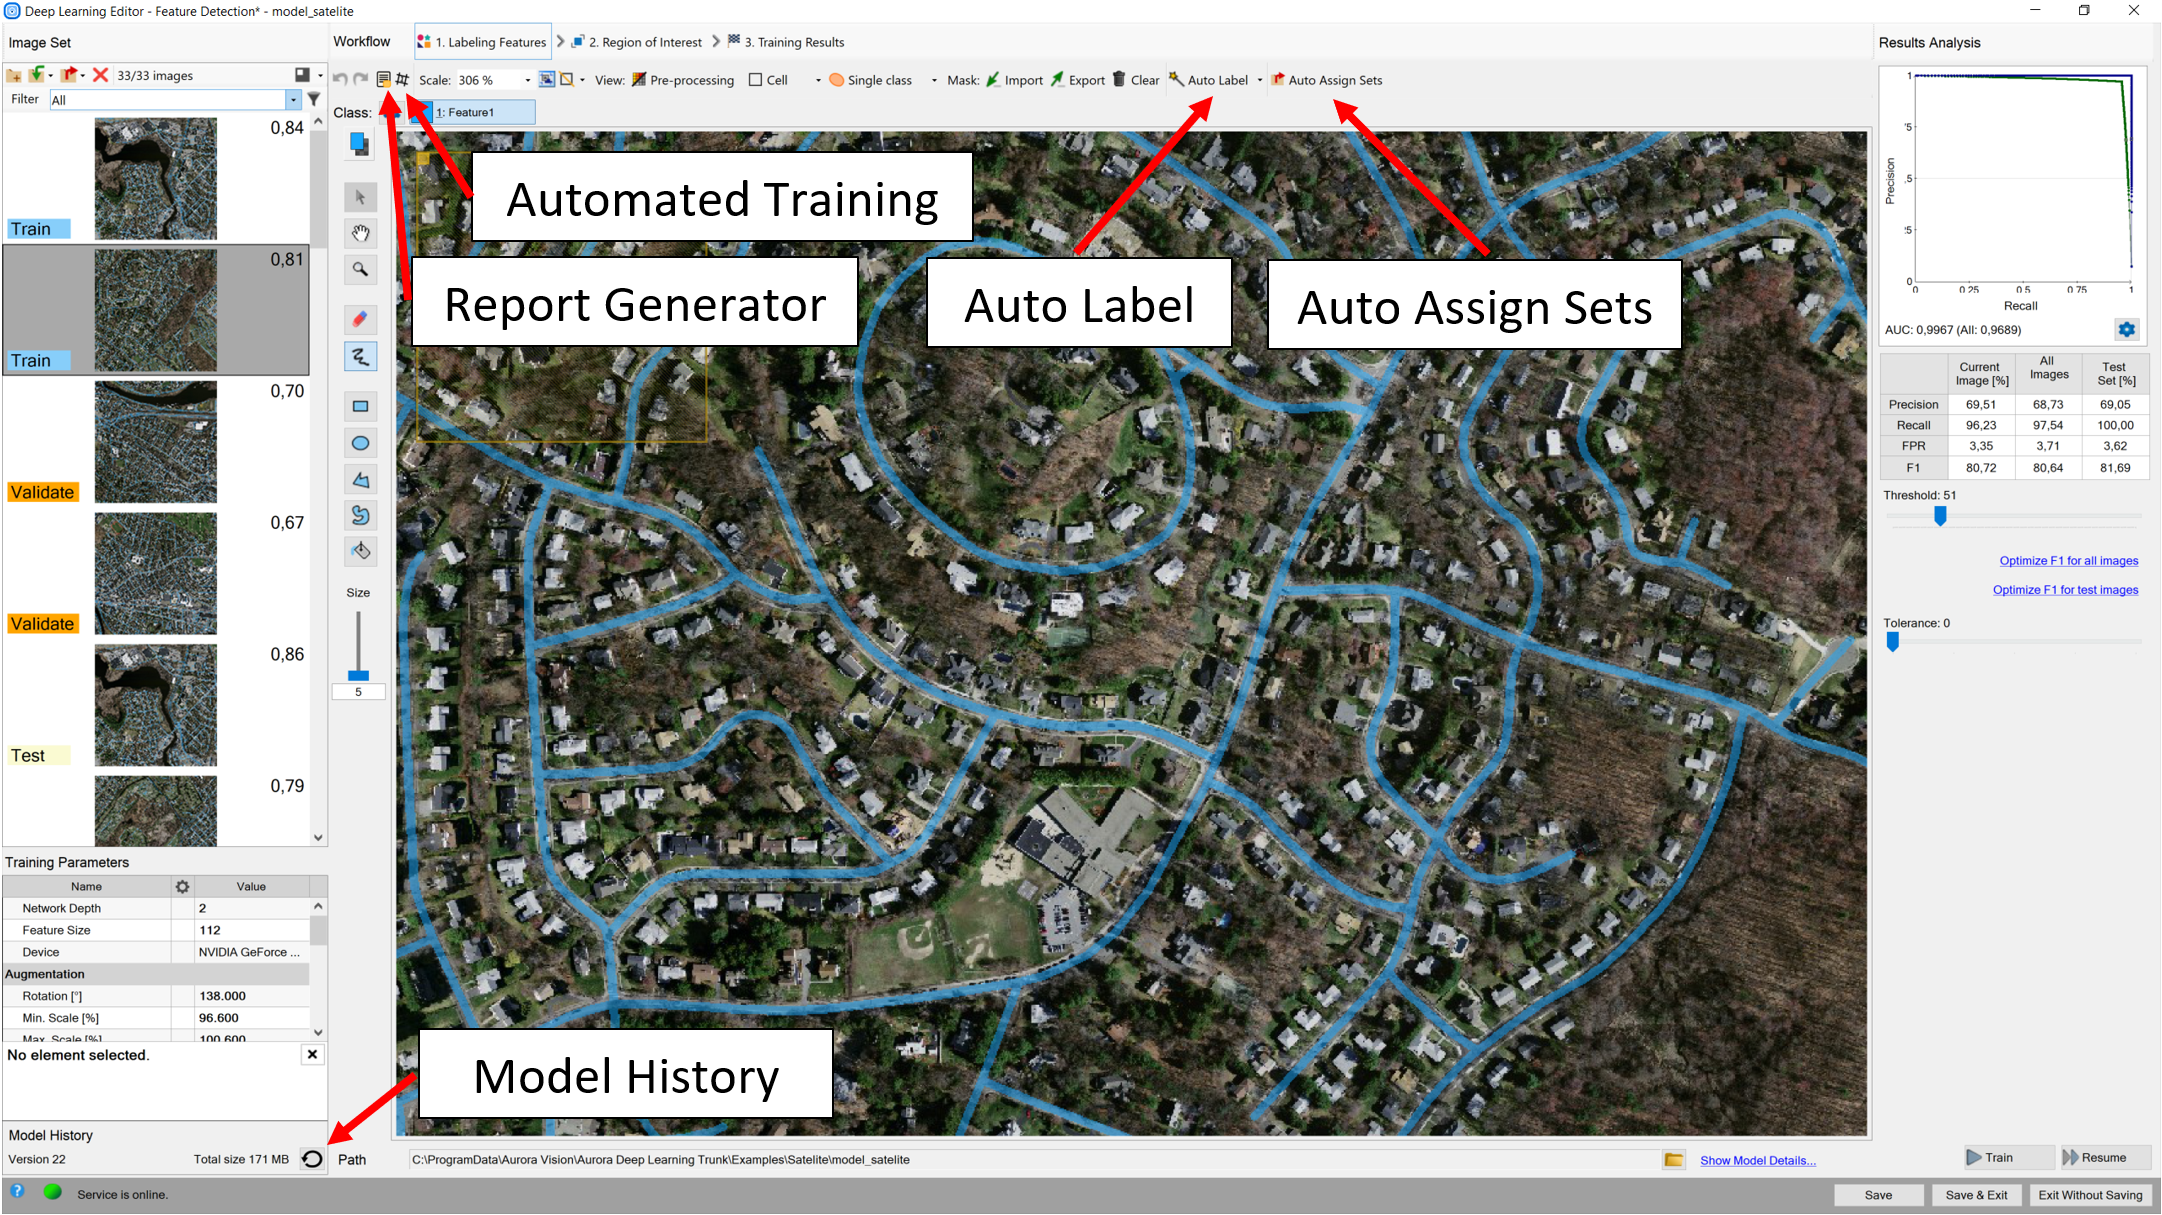The image size is (2162, 1215).
Task: Click the Automated Training icon
Action: [x=402, y=79]
